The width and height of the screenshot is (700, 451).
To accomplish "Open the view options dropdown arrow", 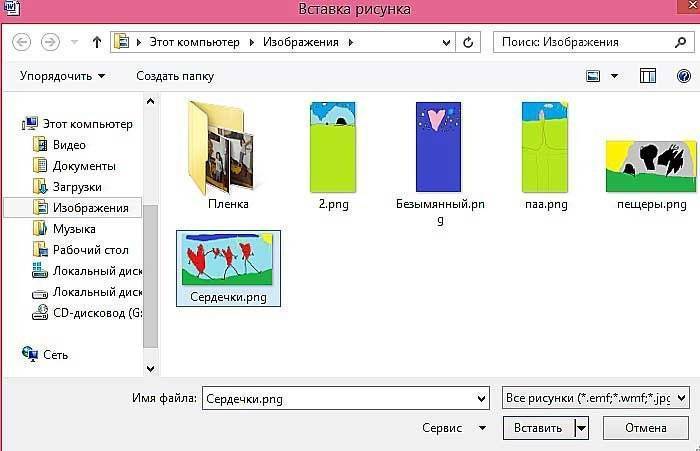I will [614, 76].
